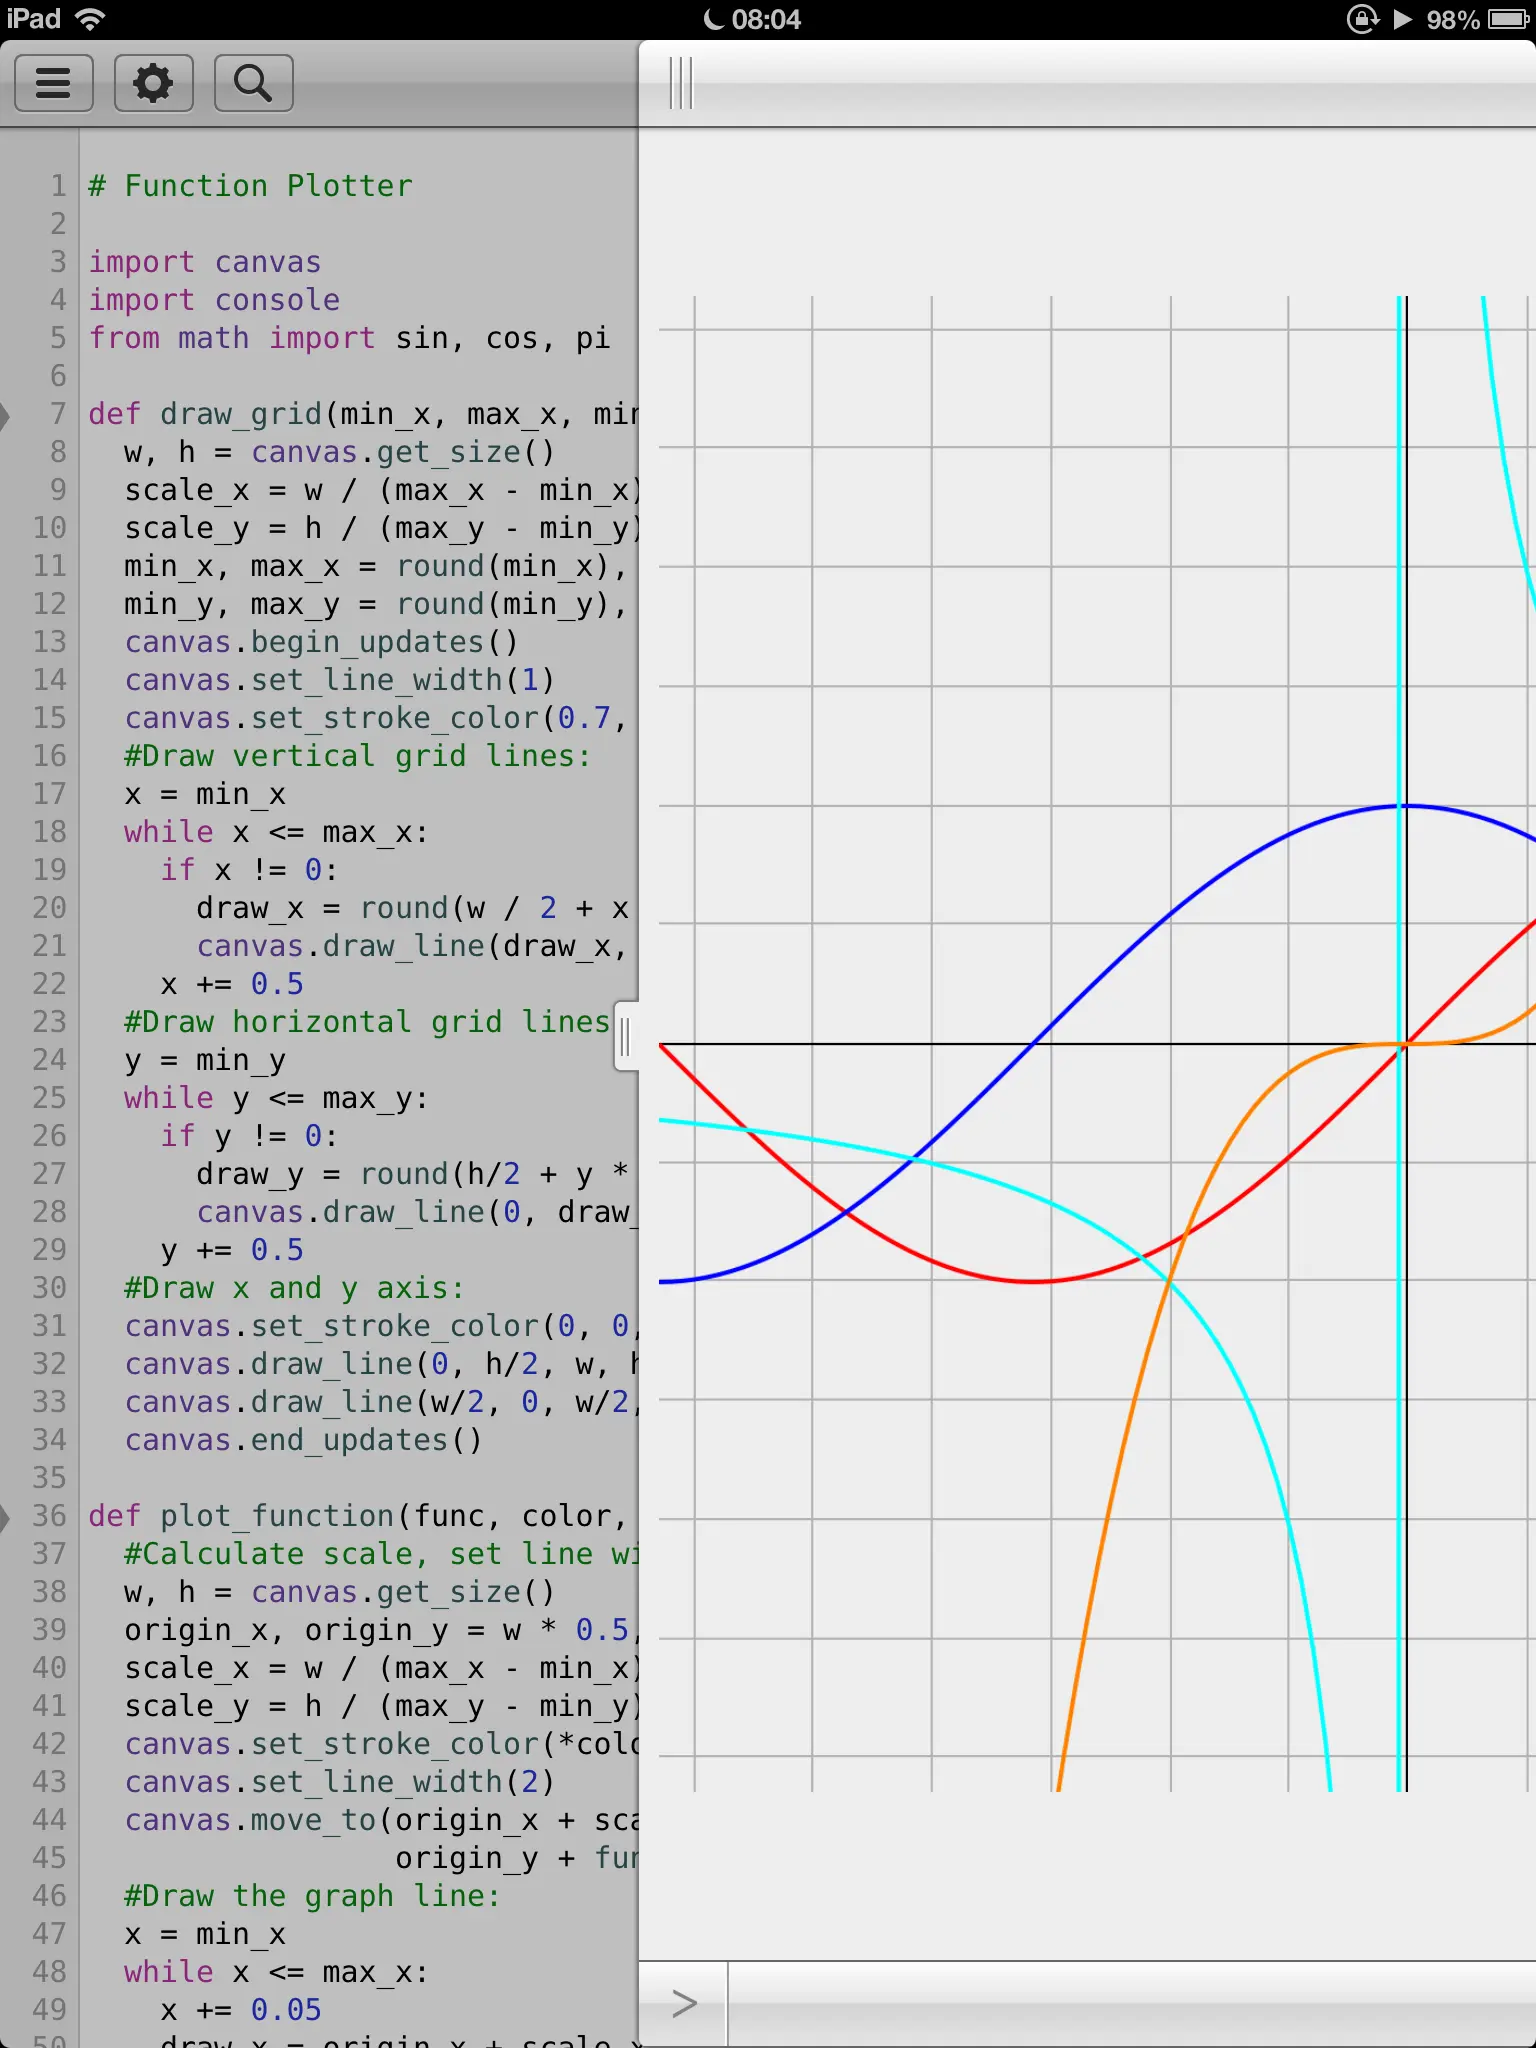Image resolution: width=1536 pixels, height=2048 pixels.
Task: Place cursor on '# Function Plotter' comment
Action: (x=250, y=186)
